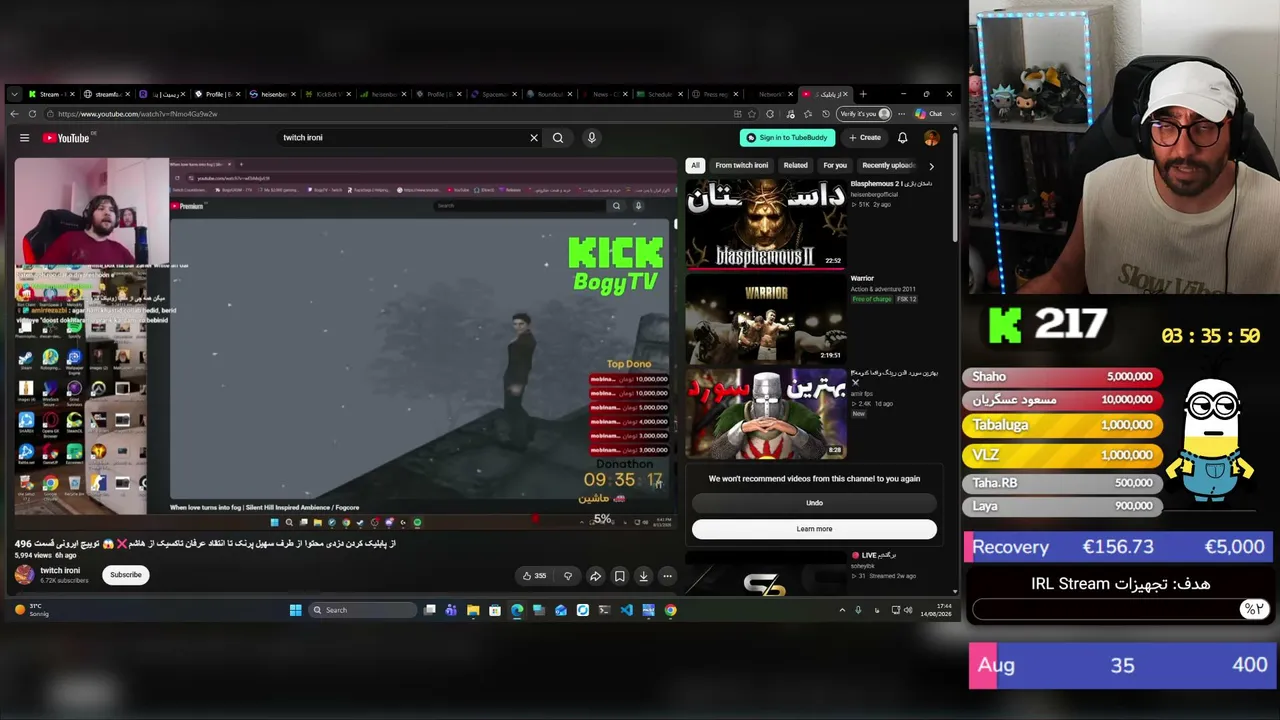
Task: Dismiss the knight video suggestion with X
Action: (855, 383)
